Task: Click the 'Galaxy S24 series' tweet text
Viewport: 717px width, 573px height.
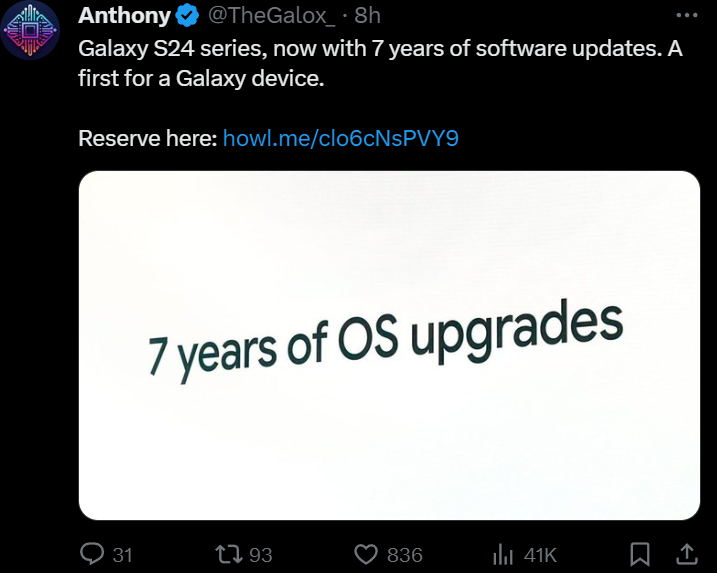Action: pyautogui.click(x=380, y=63)
